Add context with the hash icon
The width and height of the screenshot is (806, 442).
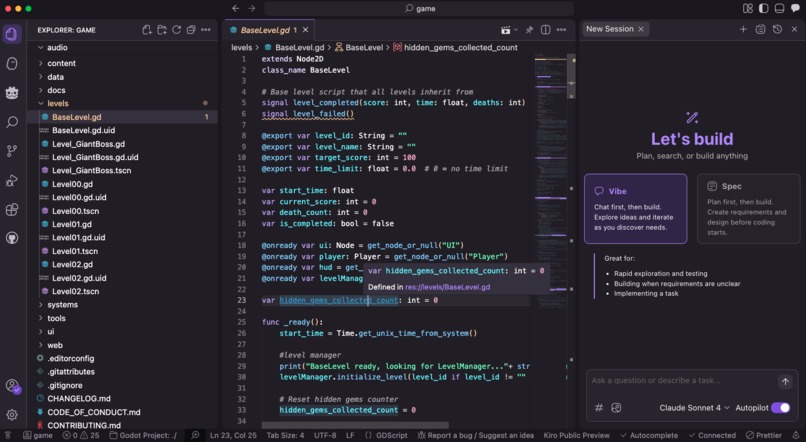click(599, 408)
